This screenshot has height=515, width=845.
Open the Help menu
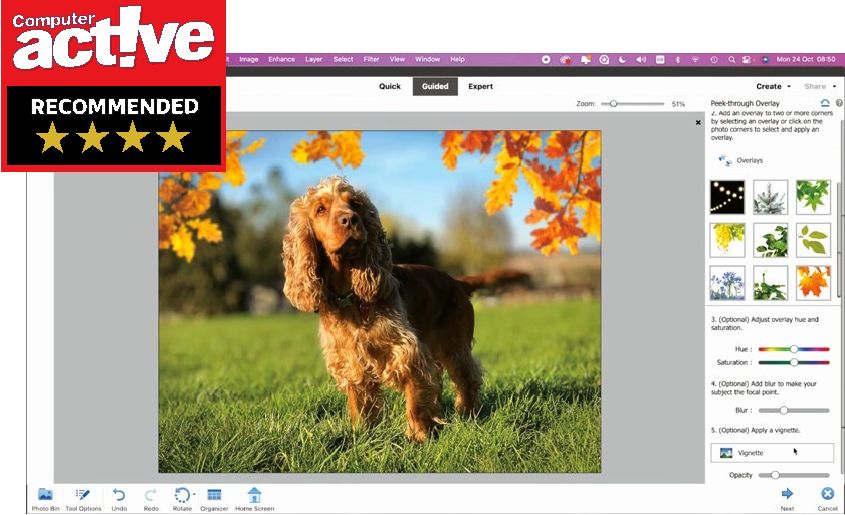point(458,59)
